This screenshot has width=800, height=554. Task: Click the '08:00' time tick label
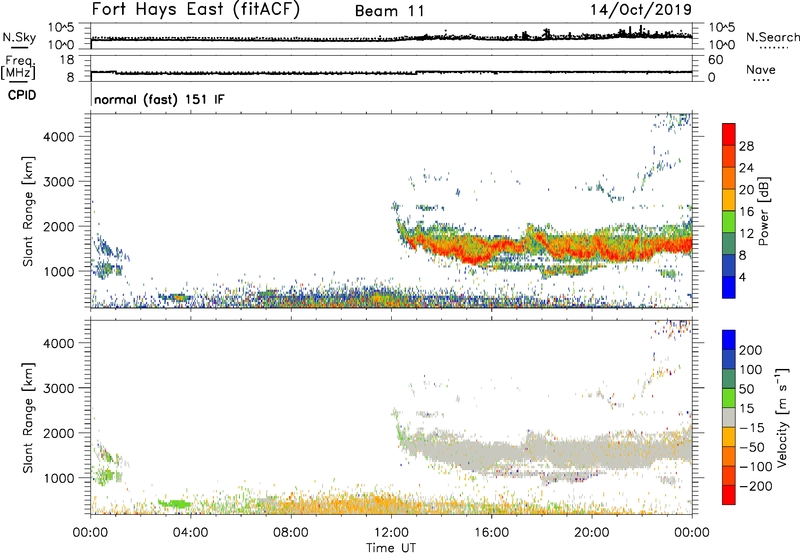(291, 533)
